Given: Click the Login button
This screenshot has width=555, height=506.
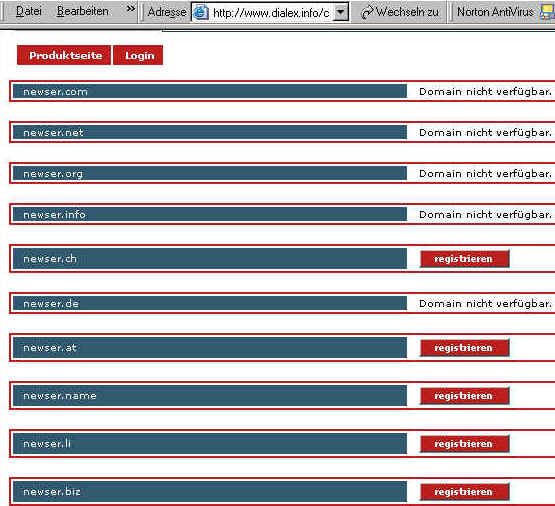Looking at the screenshot, I should [138, 55].
